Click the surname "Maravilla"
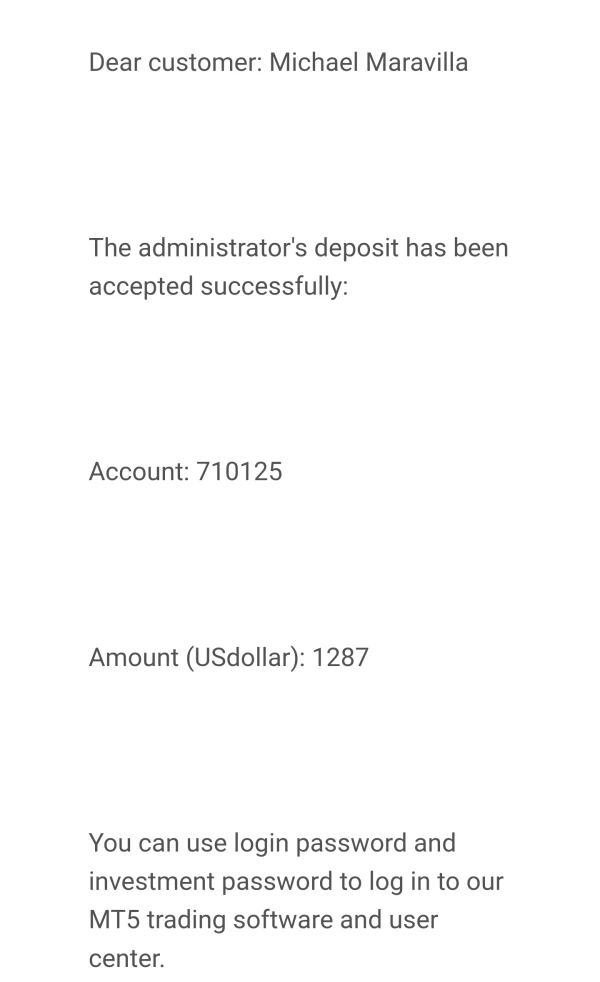Viewport: 600px width, 982px height. (416, 62)
